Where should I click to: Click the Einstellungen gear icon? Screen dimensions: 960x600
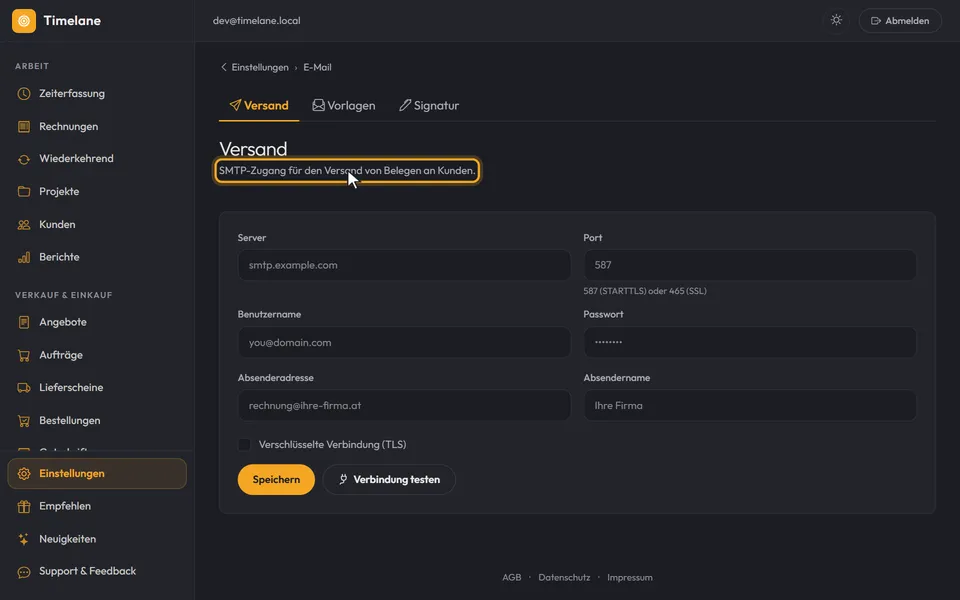point(24,474)
